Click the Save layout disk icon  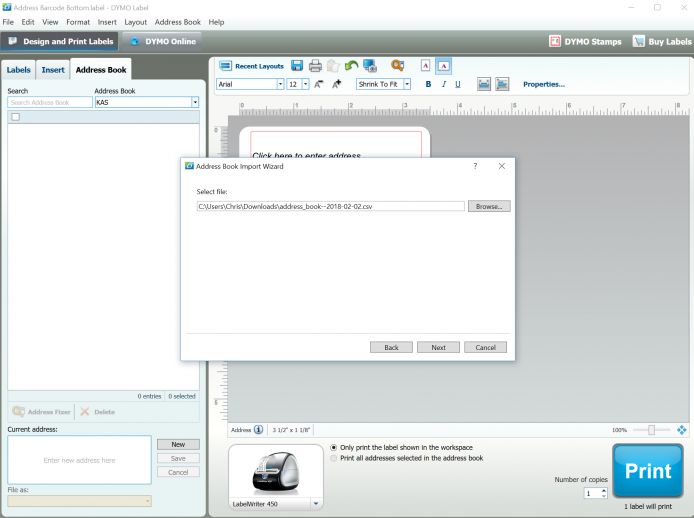(298, 66)
